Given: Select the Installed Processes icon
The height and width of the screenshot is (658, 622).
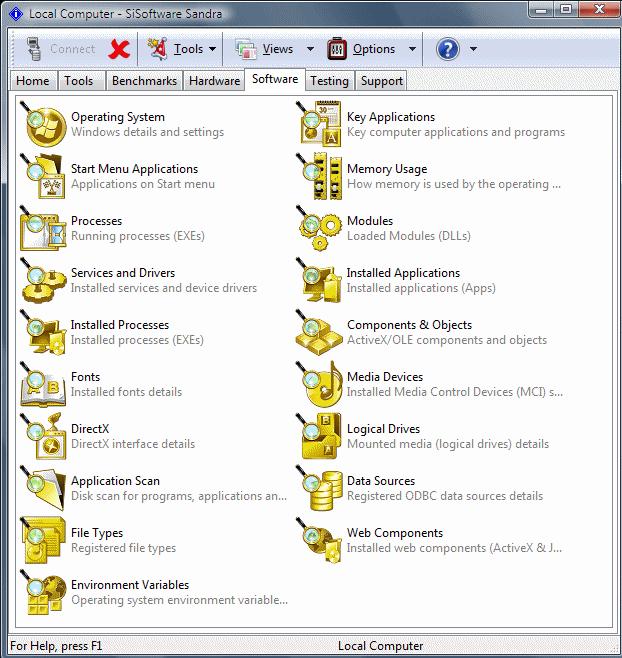Looking at the screenshot, I should [43, 332].
